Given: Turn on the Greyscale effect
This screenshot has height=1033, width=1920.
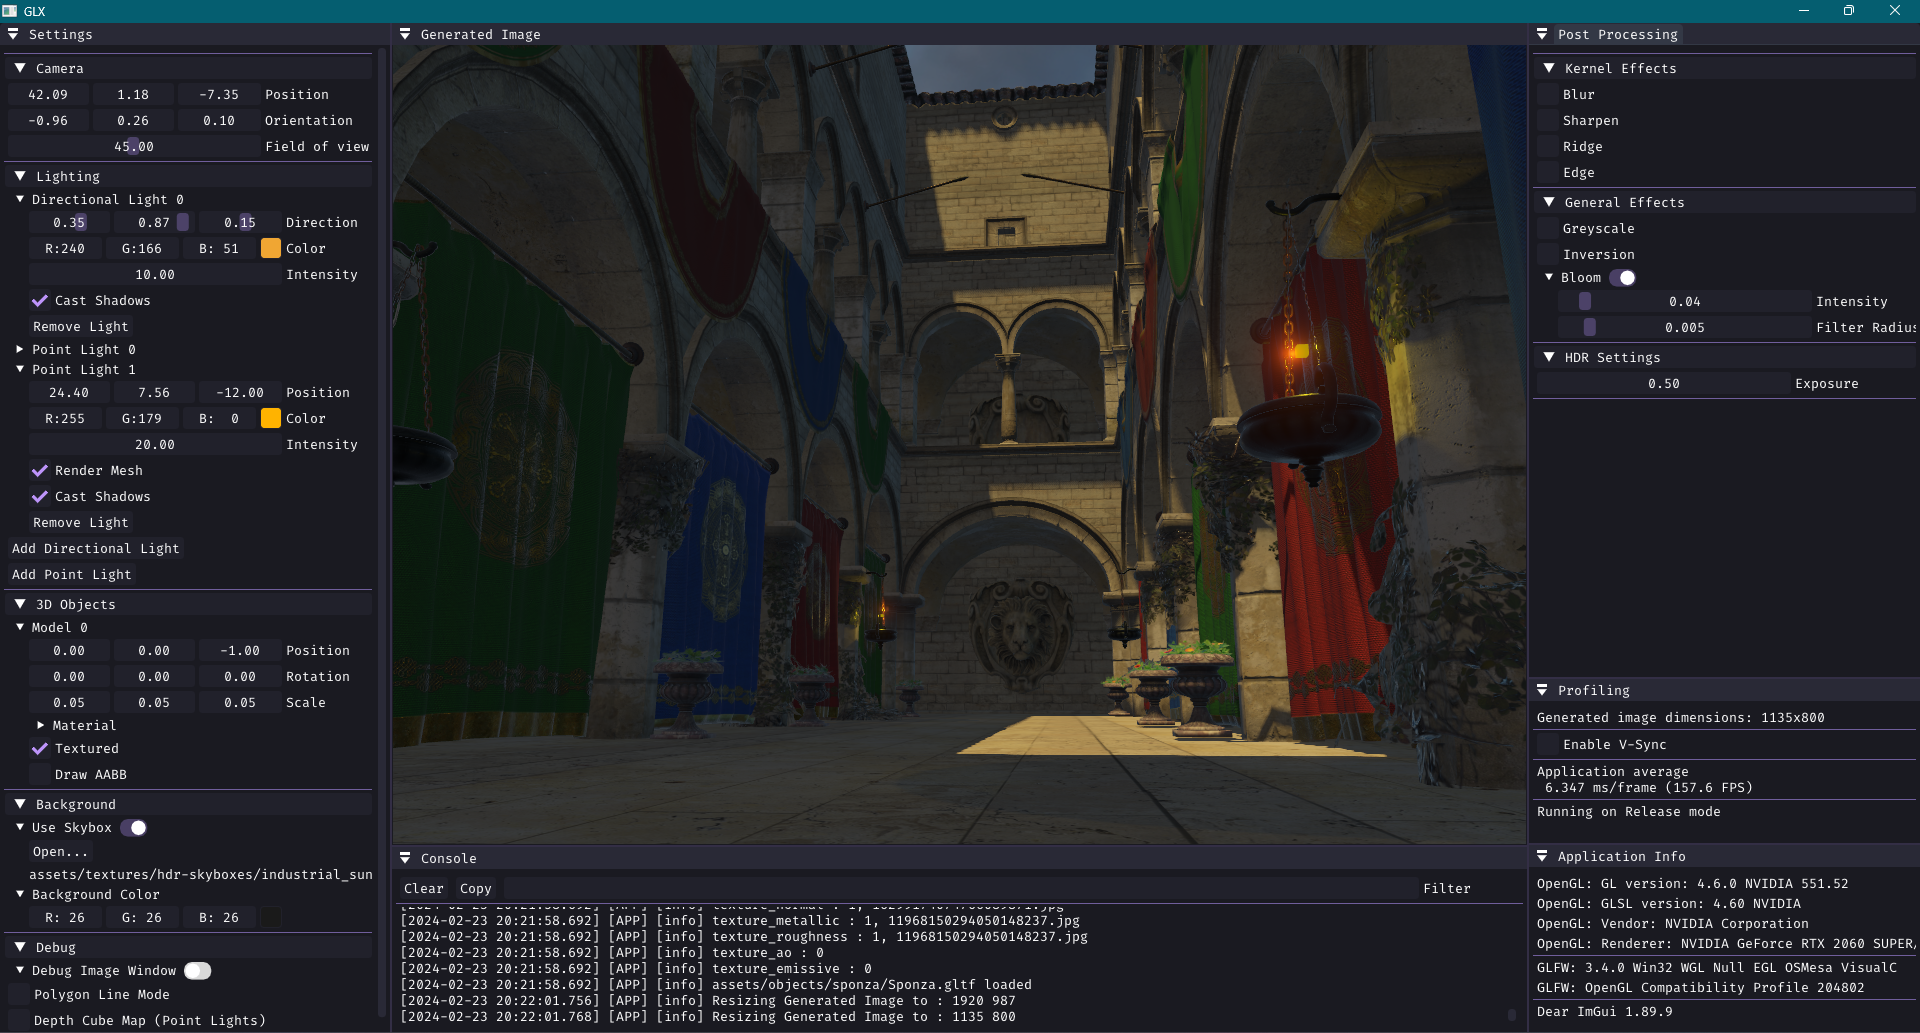Looking at the screenshot, I should [x=1548, y=228].
